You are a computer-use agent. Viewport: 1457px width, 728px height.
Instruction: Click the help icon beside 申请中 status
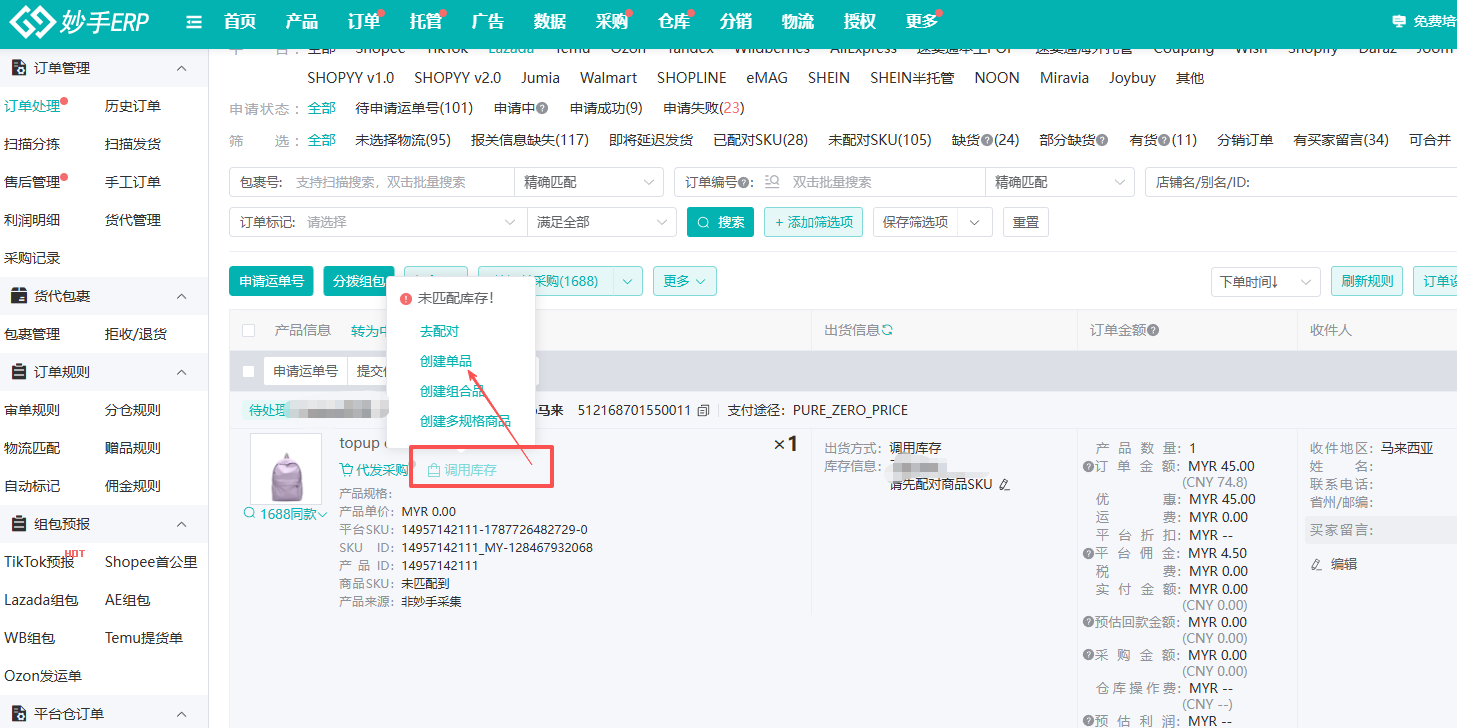[542, 108]
